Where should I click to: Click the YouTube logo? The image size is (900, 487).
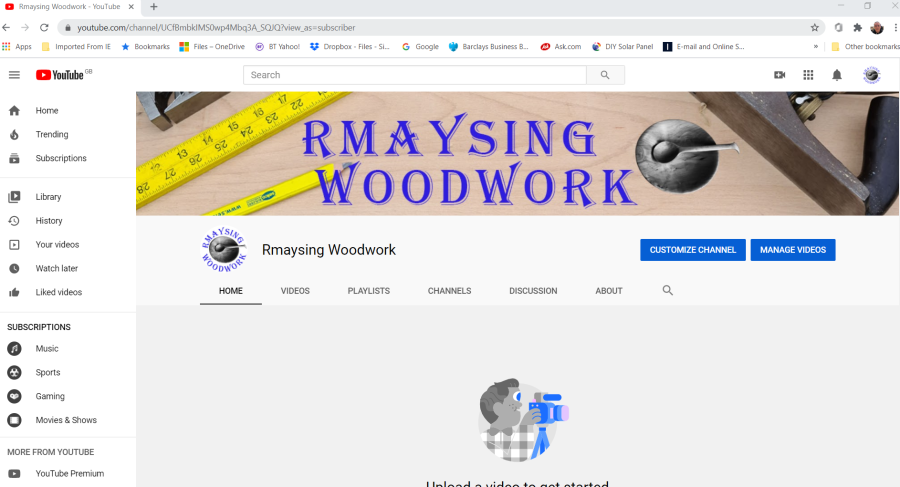[x=61, y=75]
